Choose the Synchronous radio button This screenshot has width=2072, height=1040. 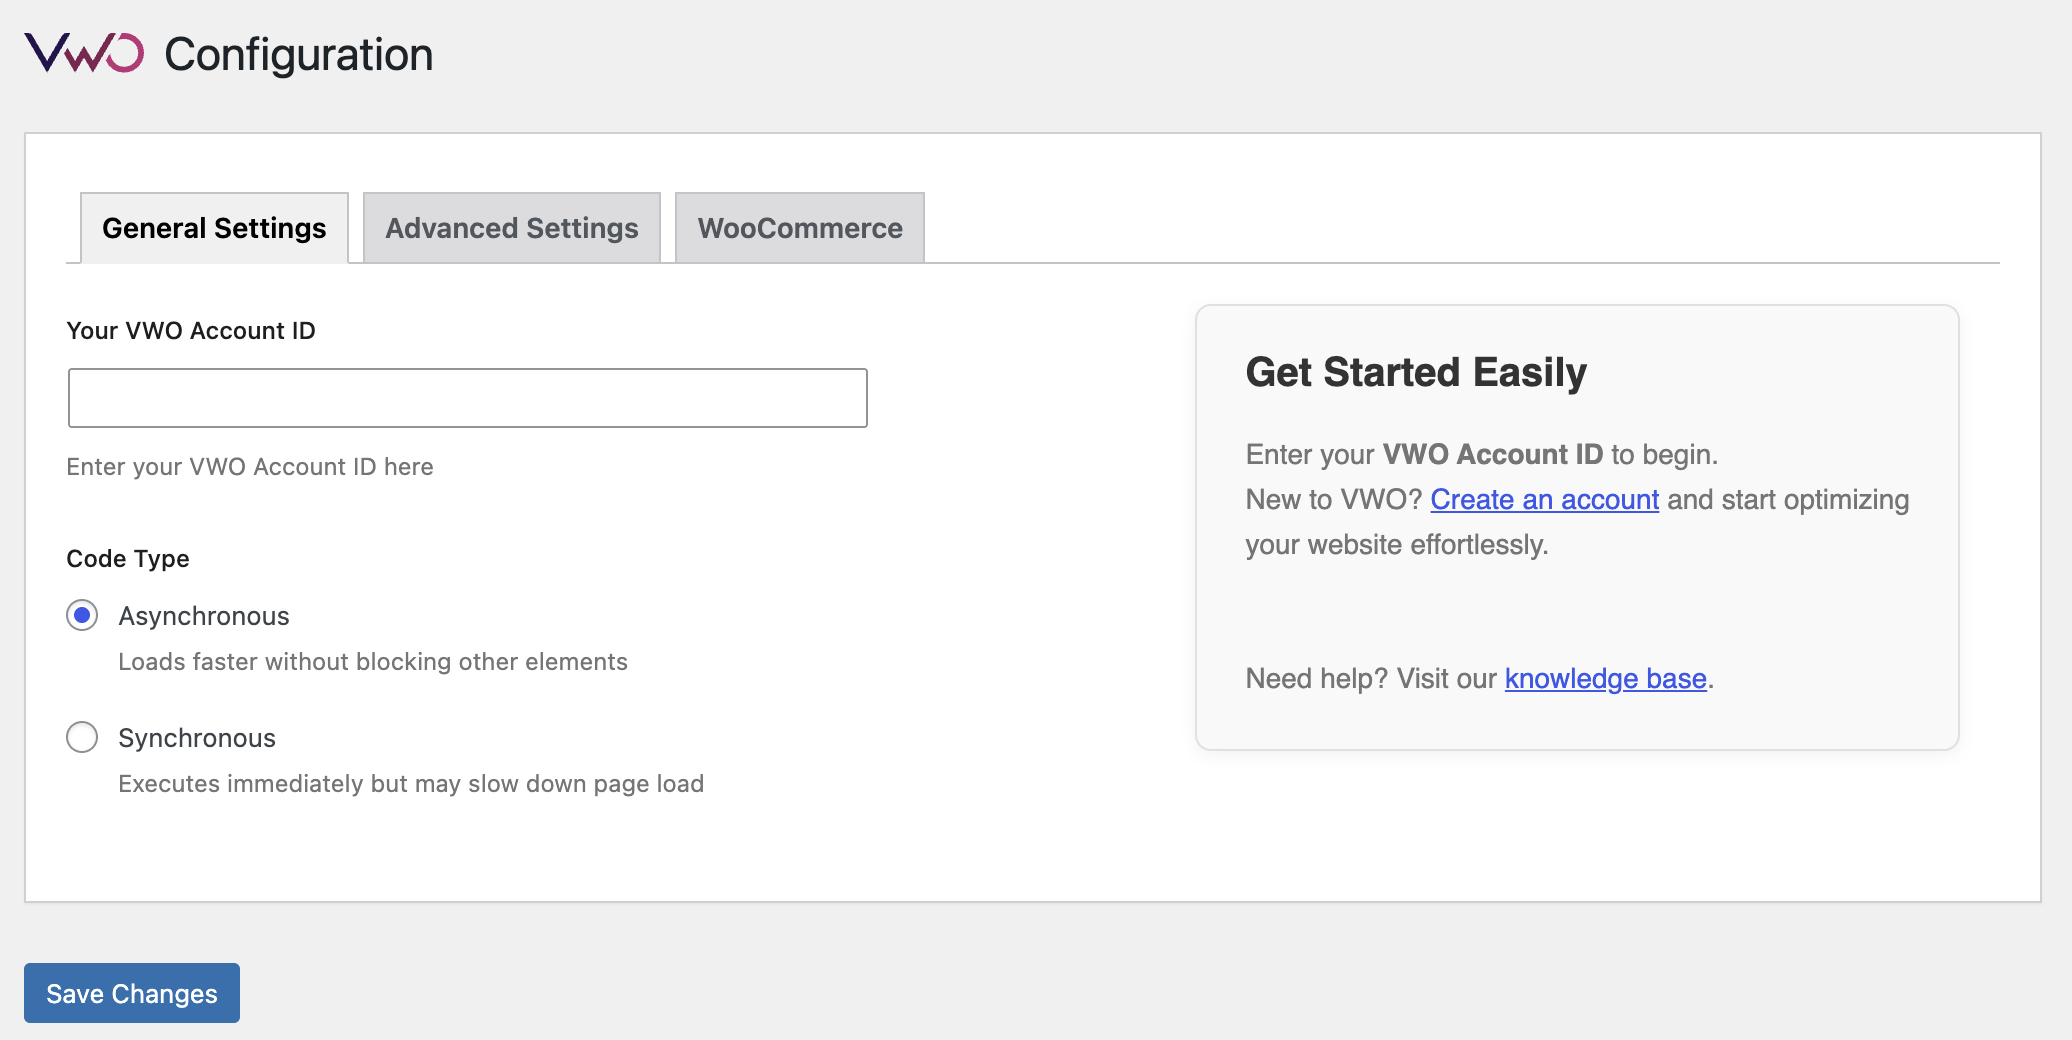click(82, 737)
